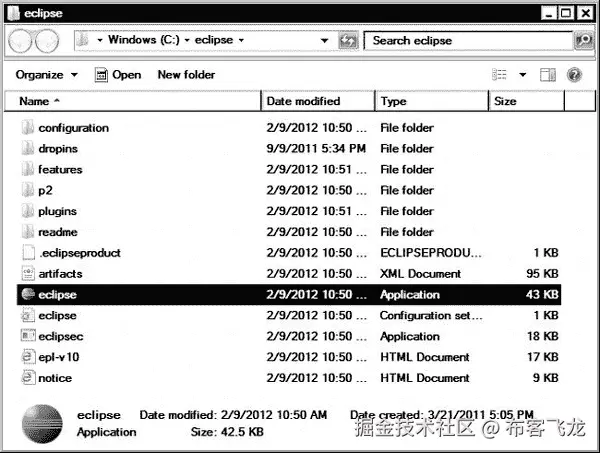Image resolution: width=600 pixels, height=453 pixels.
Task: Select the plugins folder name
Action: click(x=57, y=211)
